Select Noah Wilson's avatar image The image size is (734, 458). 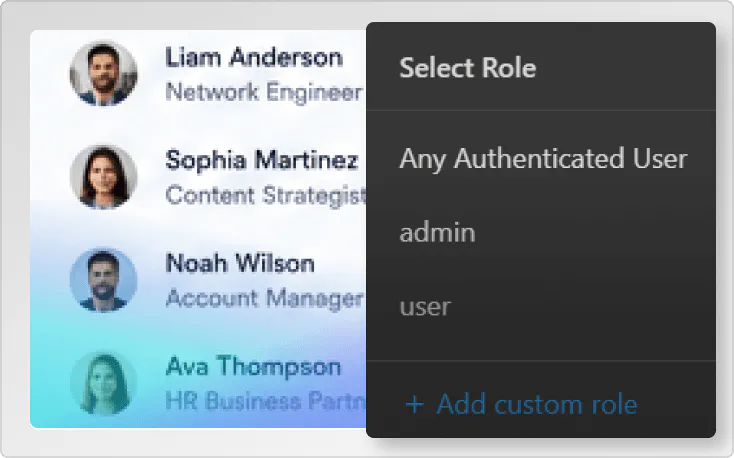coord(103,280)
